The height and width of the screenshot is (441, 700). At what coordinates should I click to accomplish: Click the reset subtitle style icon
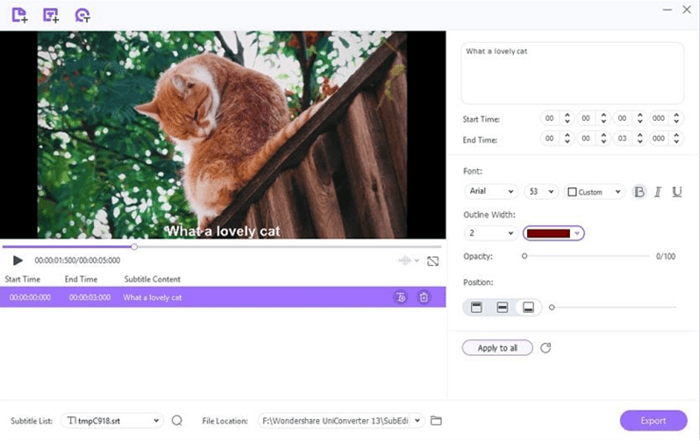(x=546, y=348)
